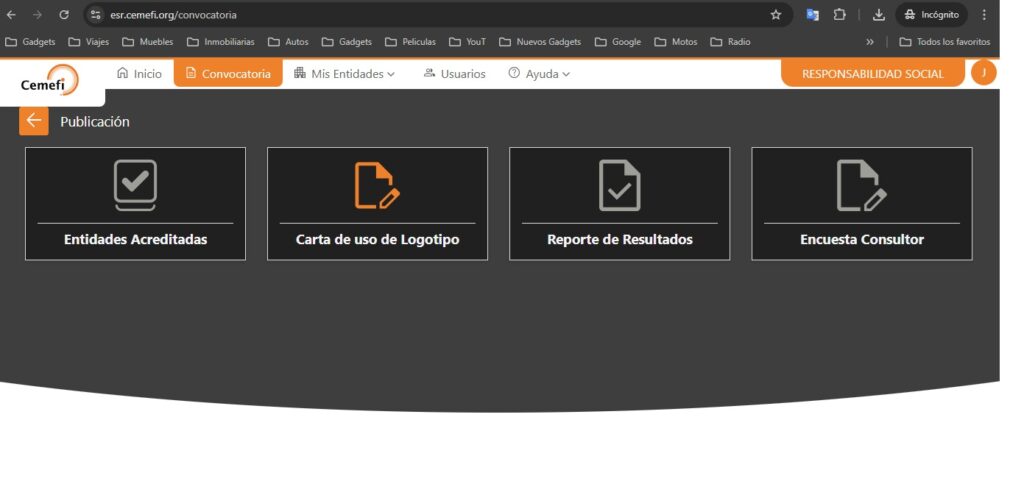This screenshot has width=1024, height=495.
Task: Open the Carta de uso de Logotipo card
Action: click(377, 204)
